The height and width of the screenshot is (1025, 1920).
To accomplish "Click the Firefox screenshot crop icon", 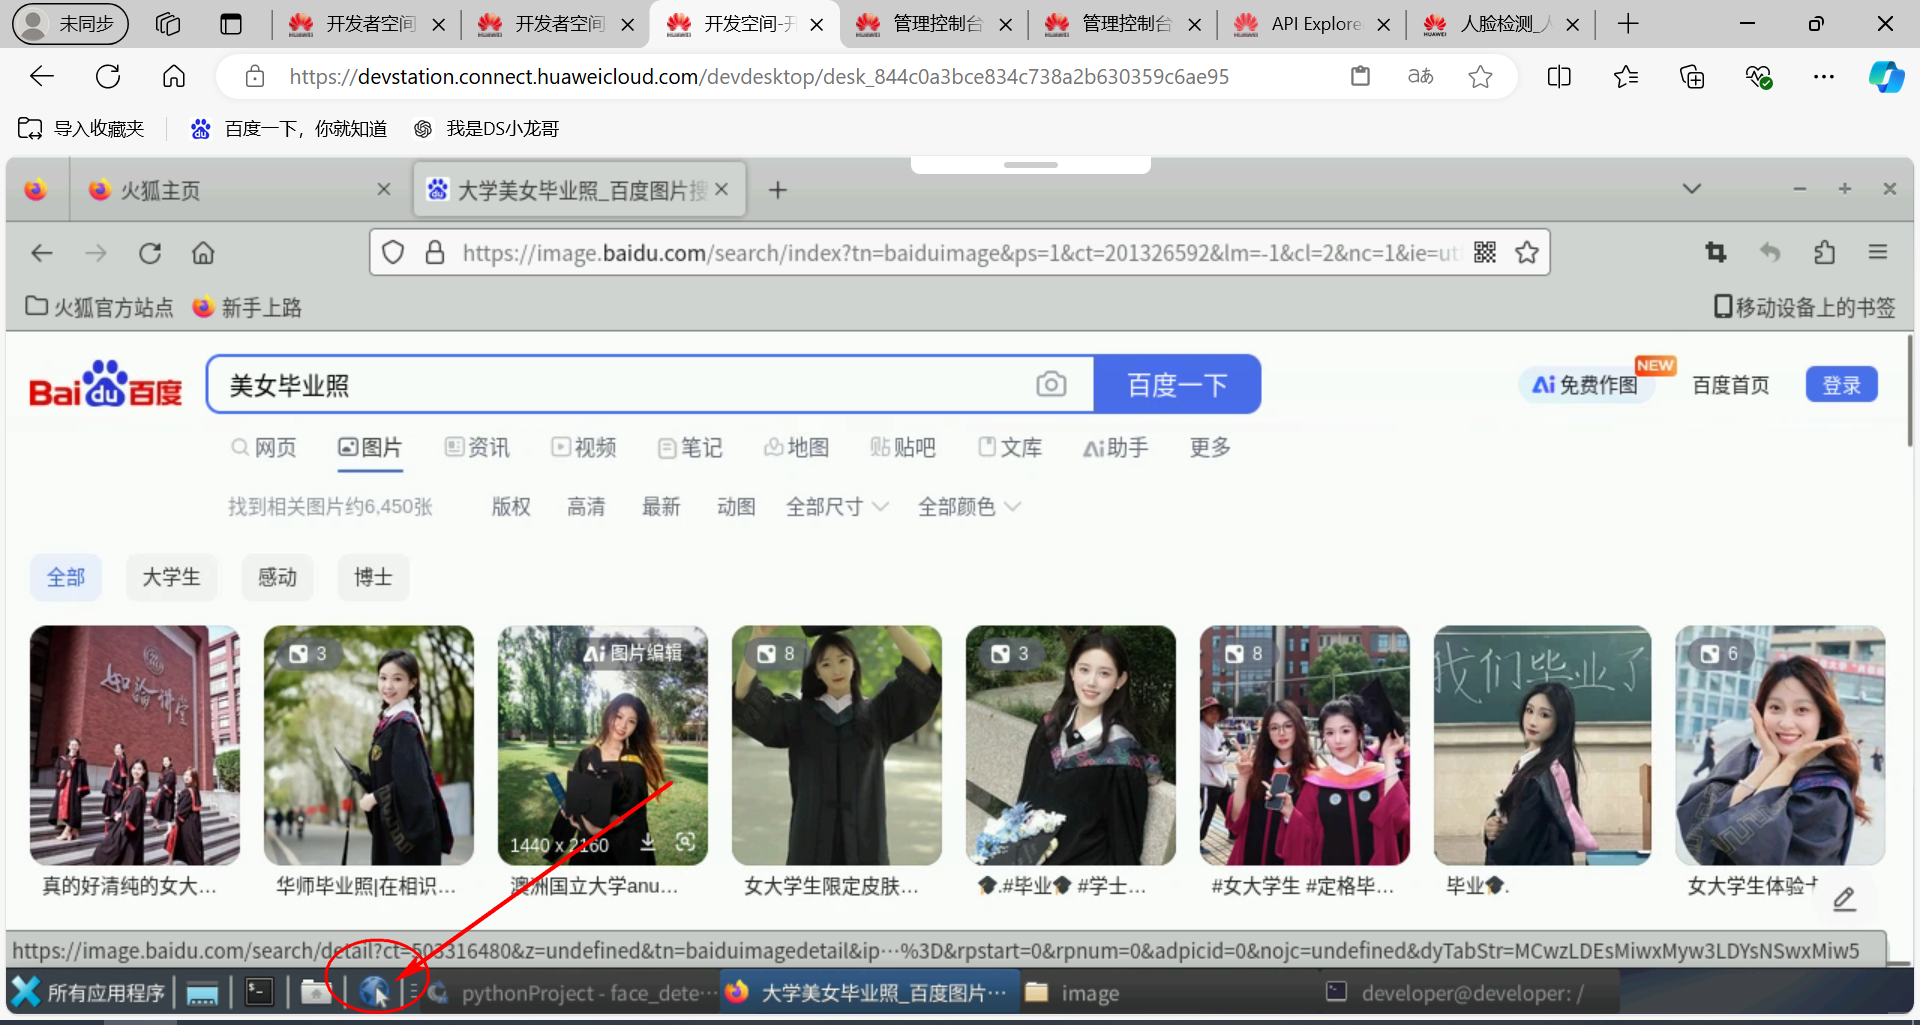I will click(x=1716, y=253).
